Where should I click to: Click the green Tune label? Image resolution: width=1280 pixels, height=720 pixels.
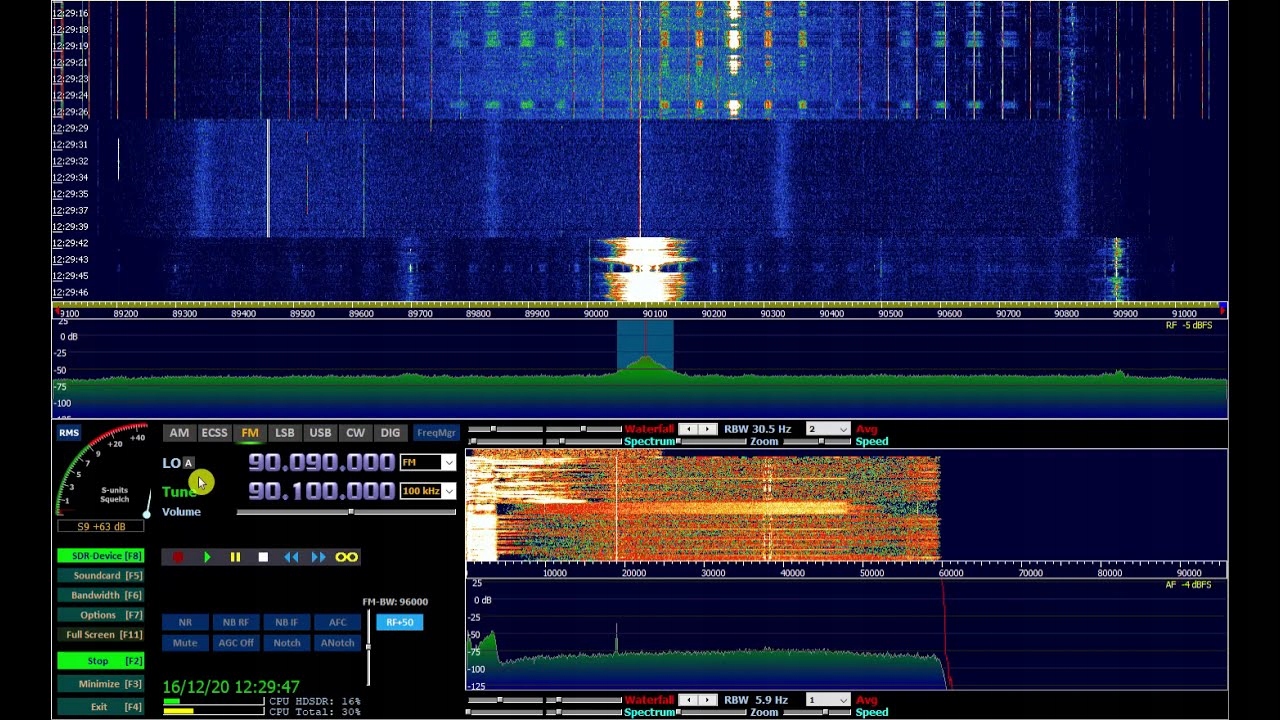pyautogui.click(x=179, y=492)
